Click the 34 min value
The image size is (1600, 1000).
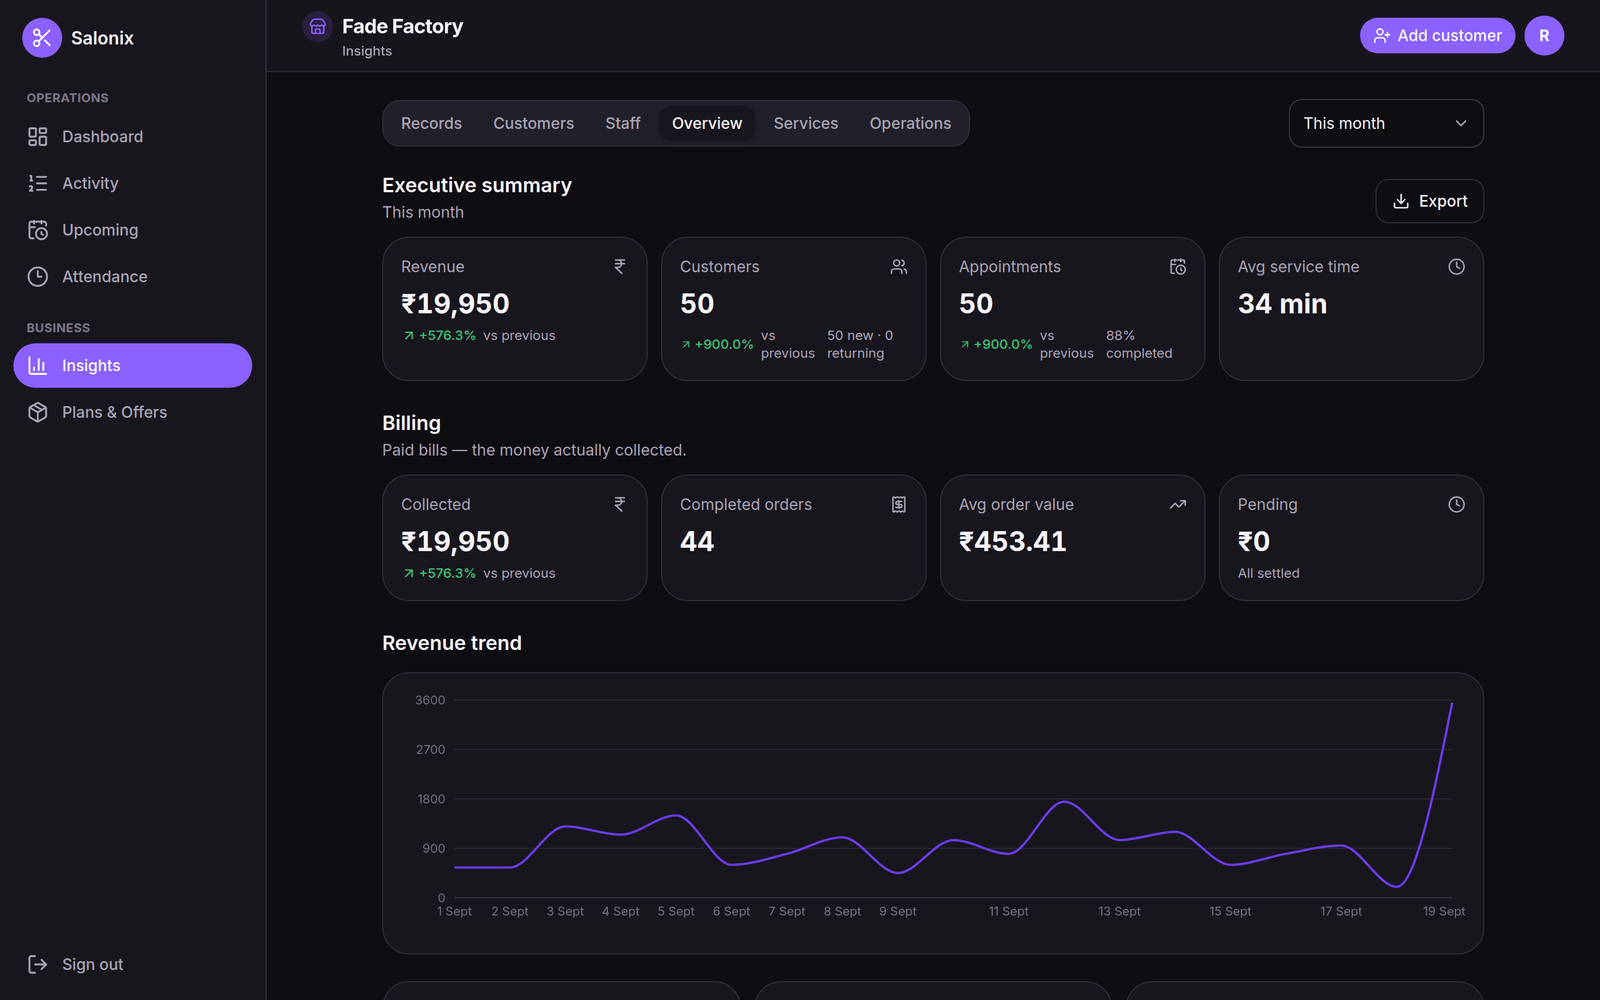(1282, 304)
